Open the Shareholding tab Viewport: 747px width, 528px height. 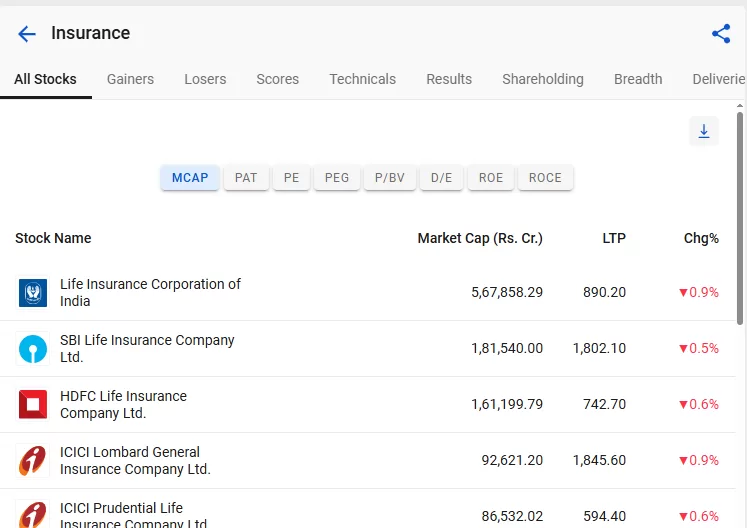542,79
